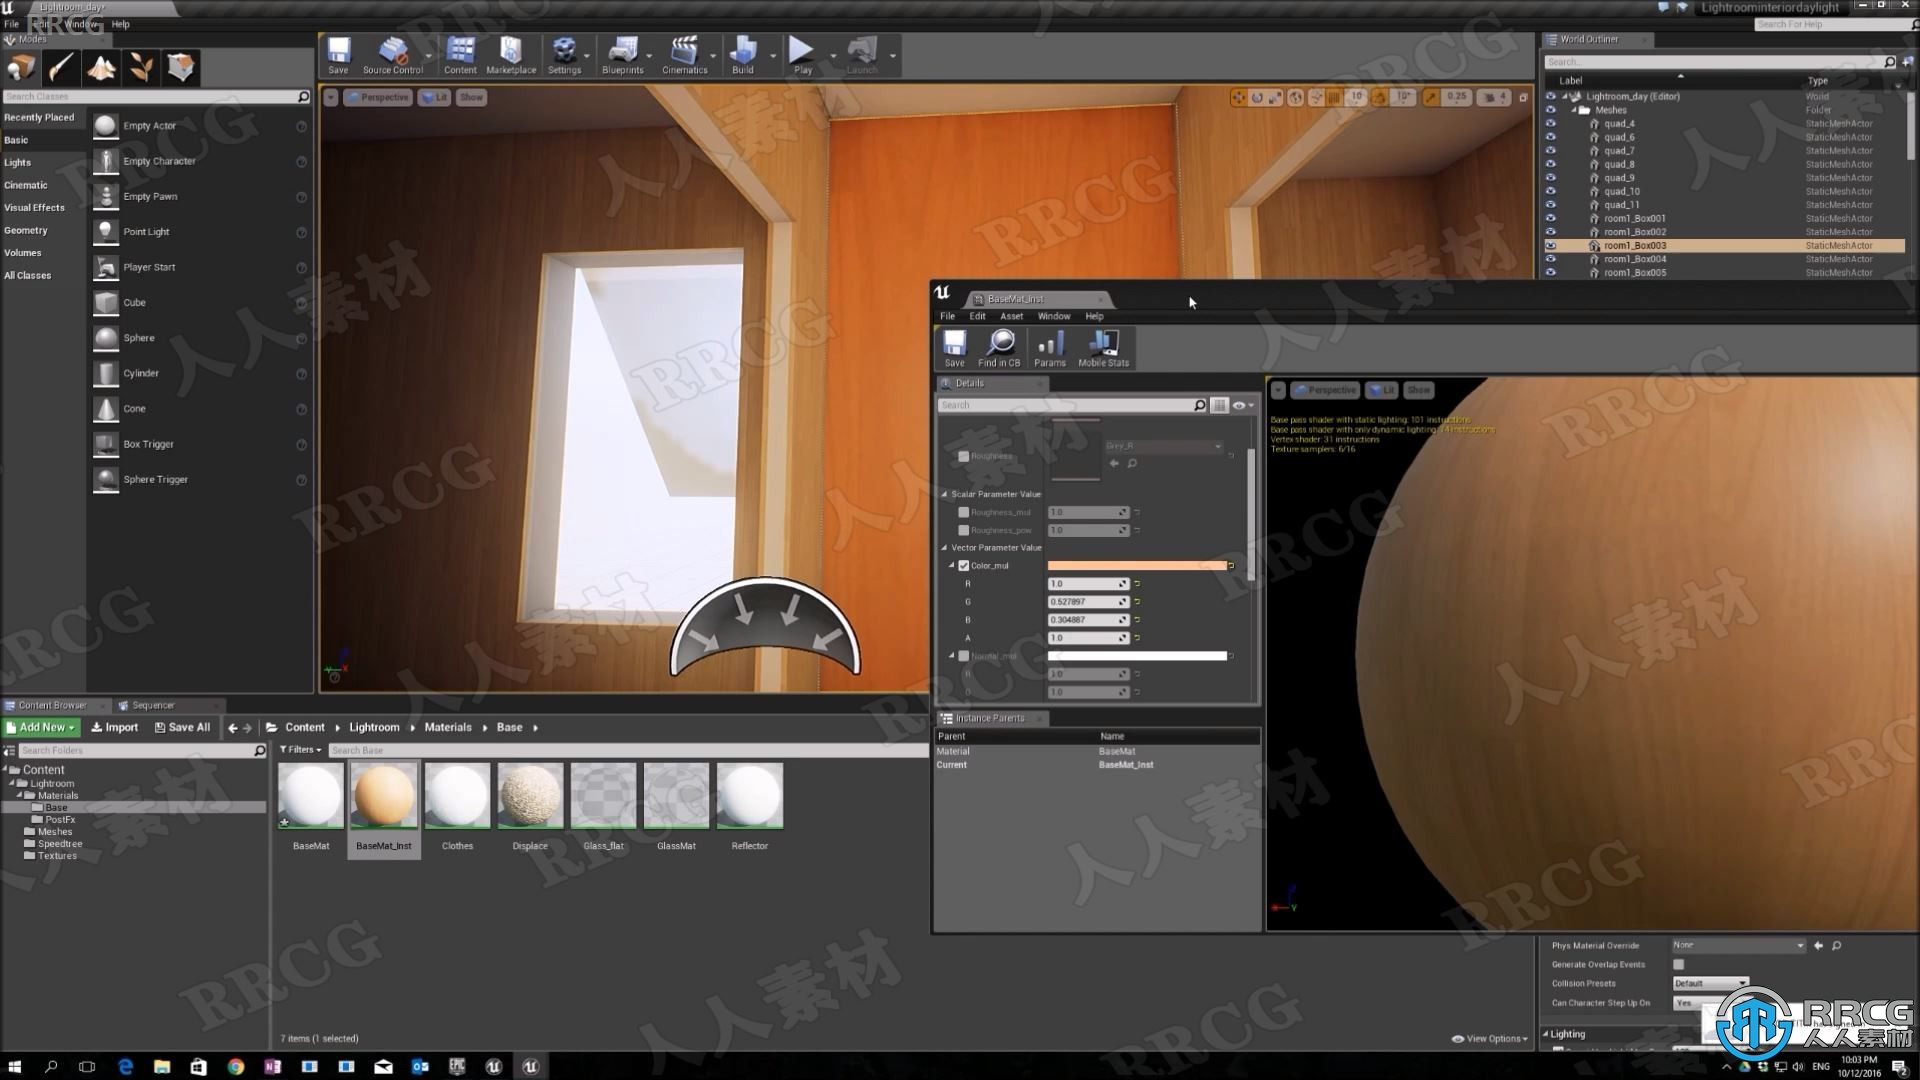
Task: Click the Params toolbar icon
Action: tap(1049, 348)
